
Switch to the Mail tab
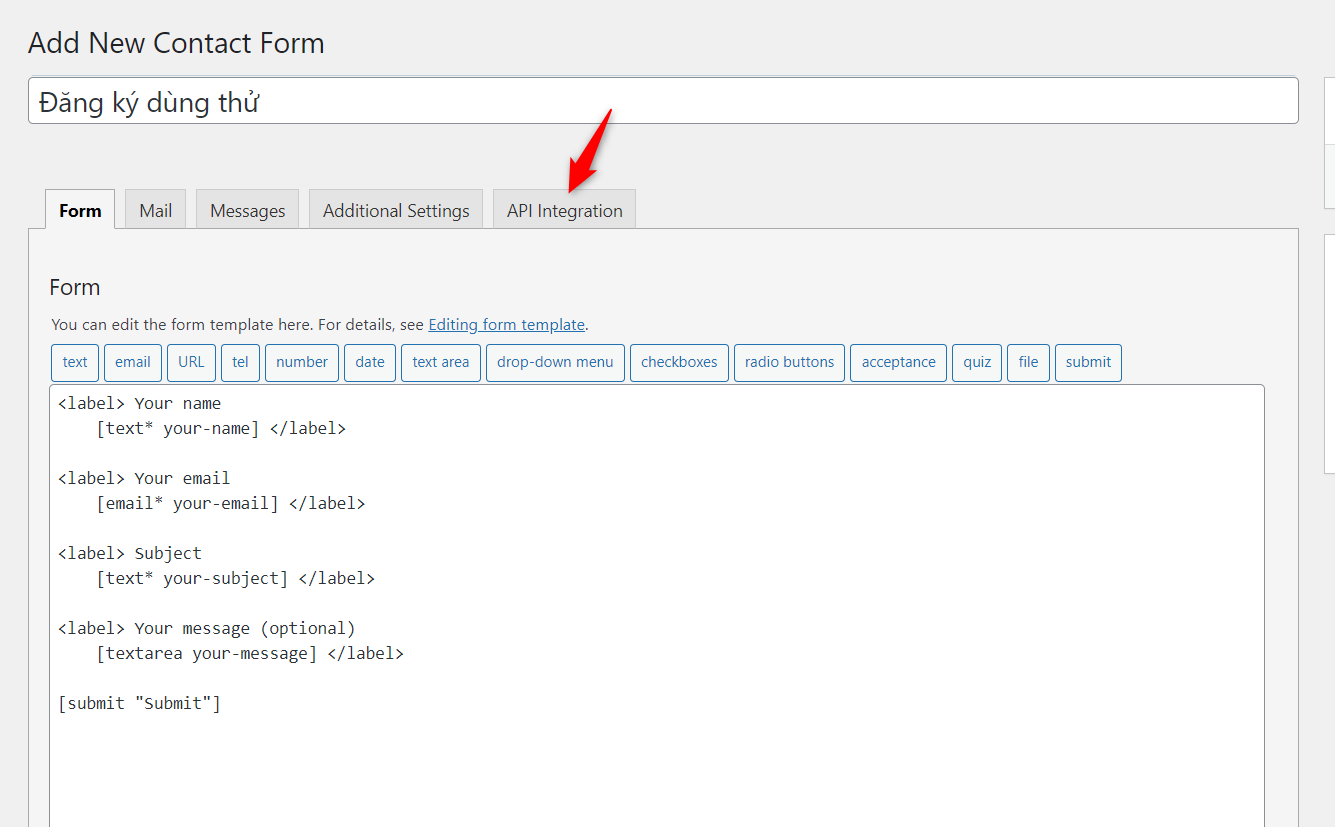(x=155, y=210)
